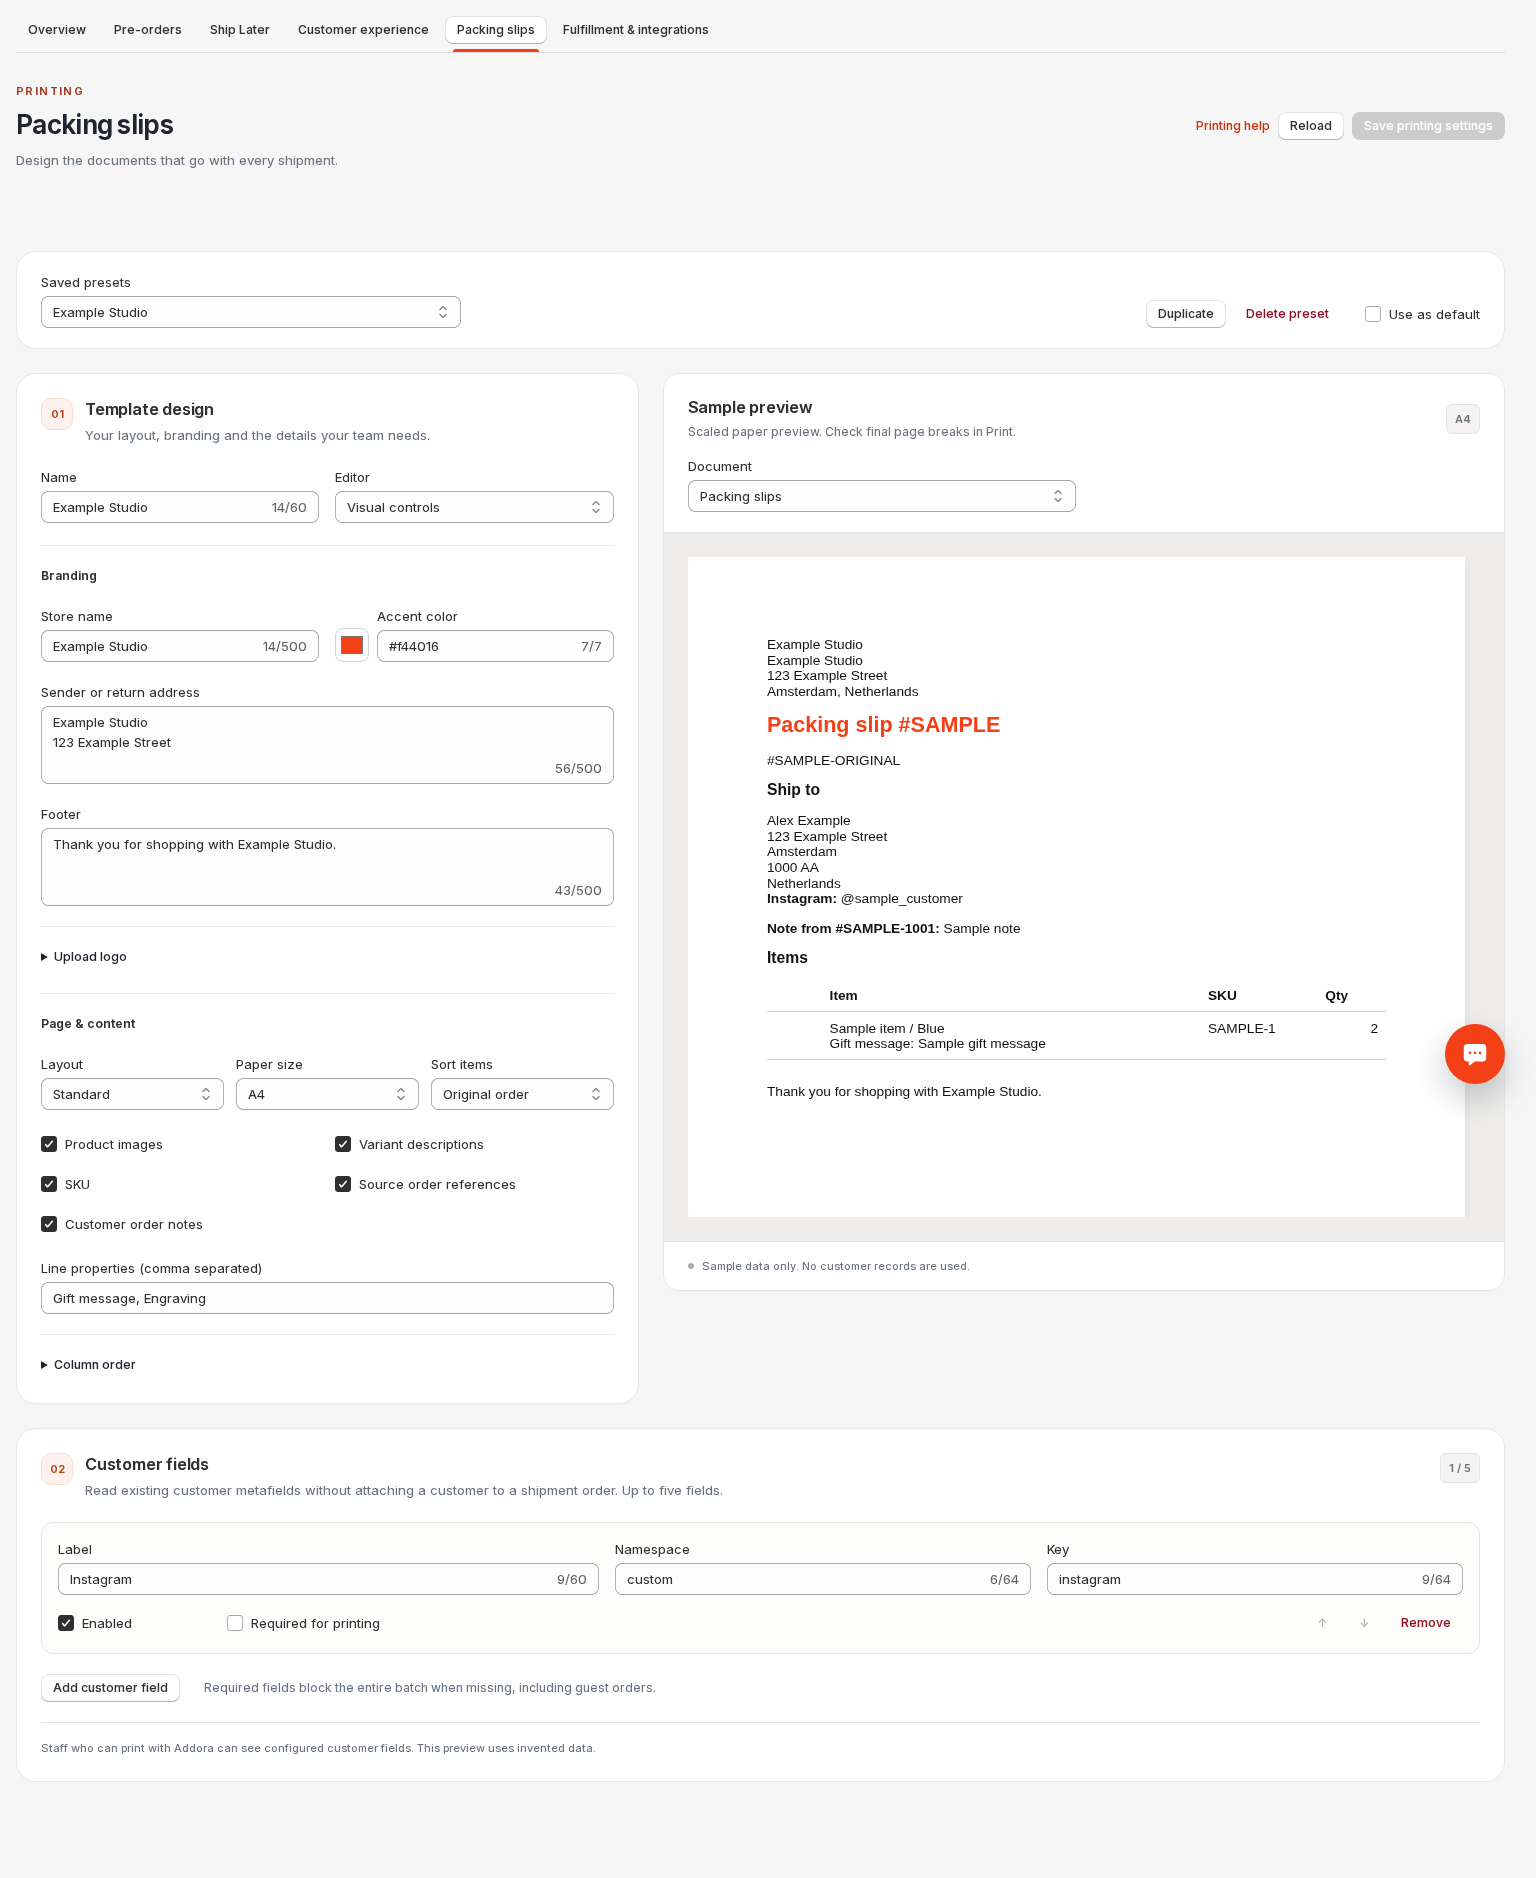Click the 01 Template design step badge

point(57,414)
